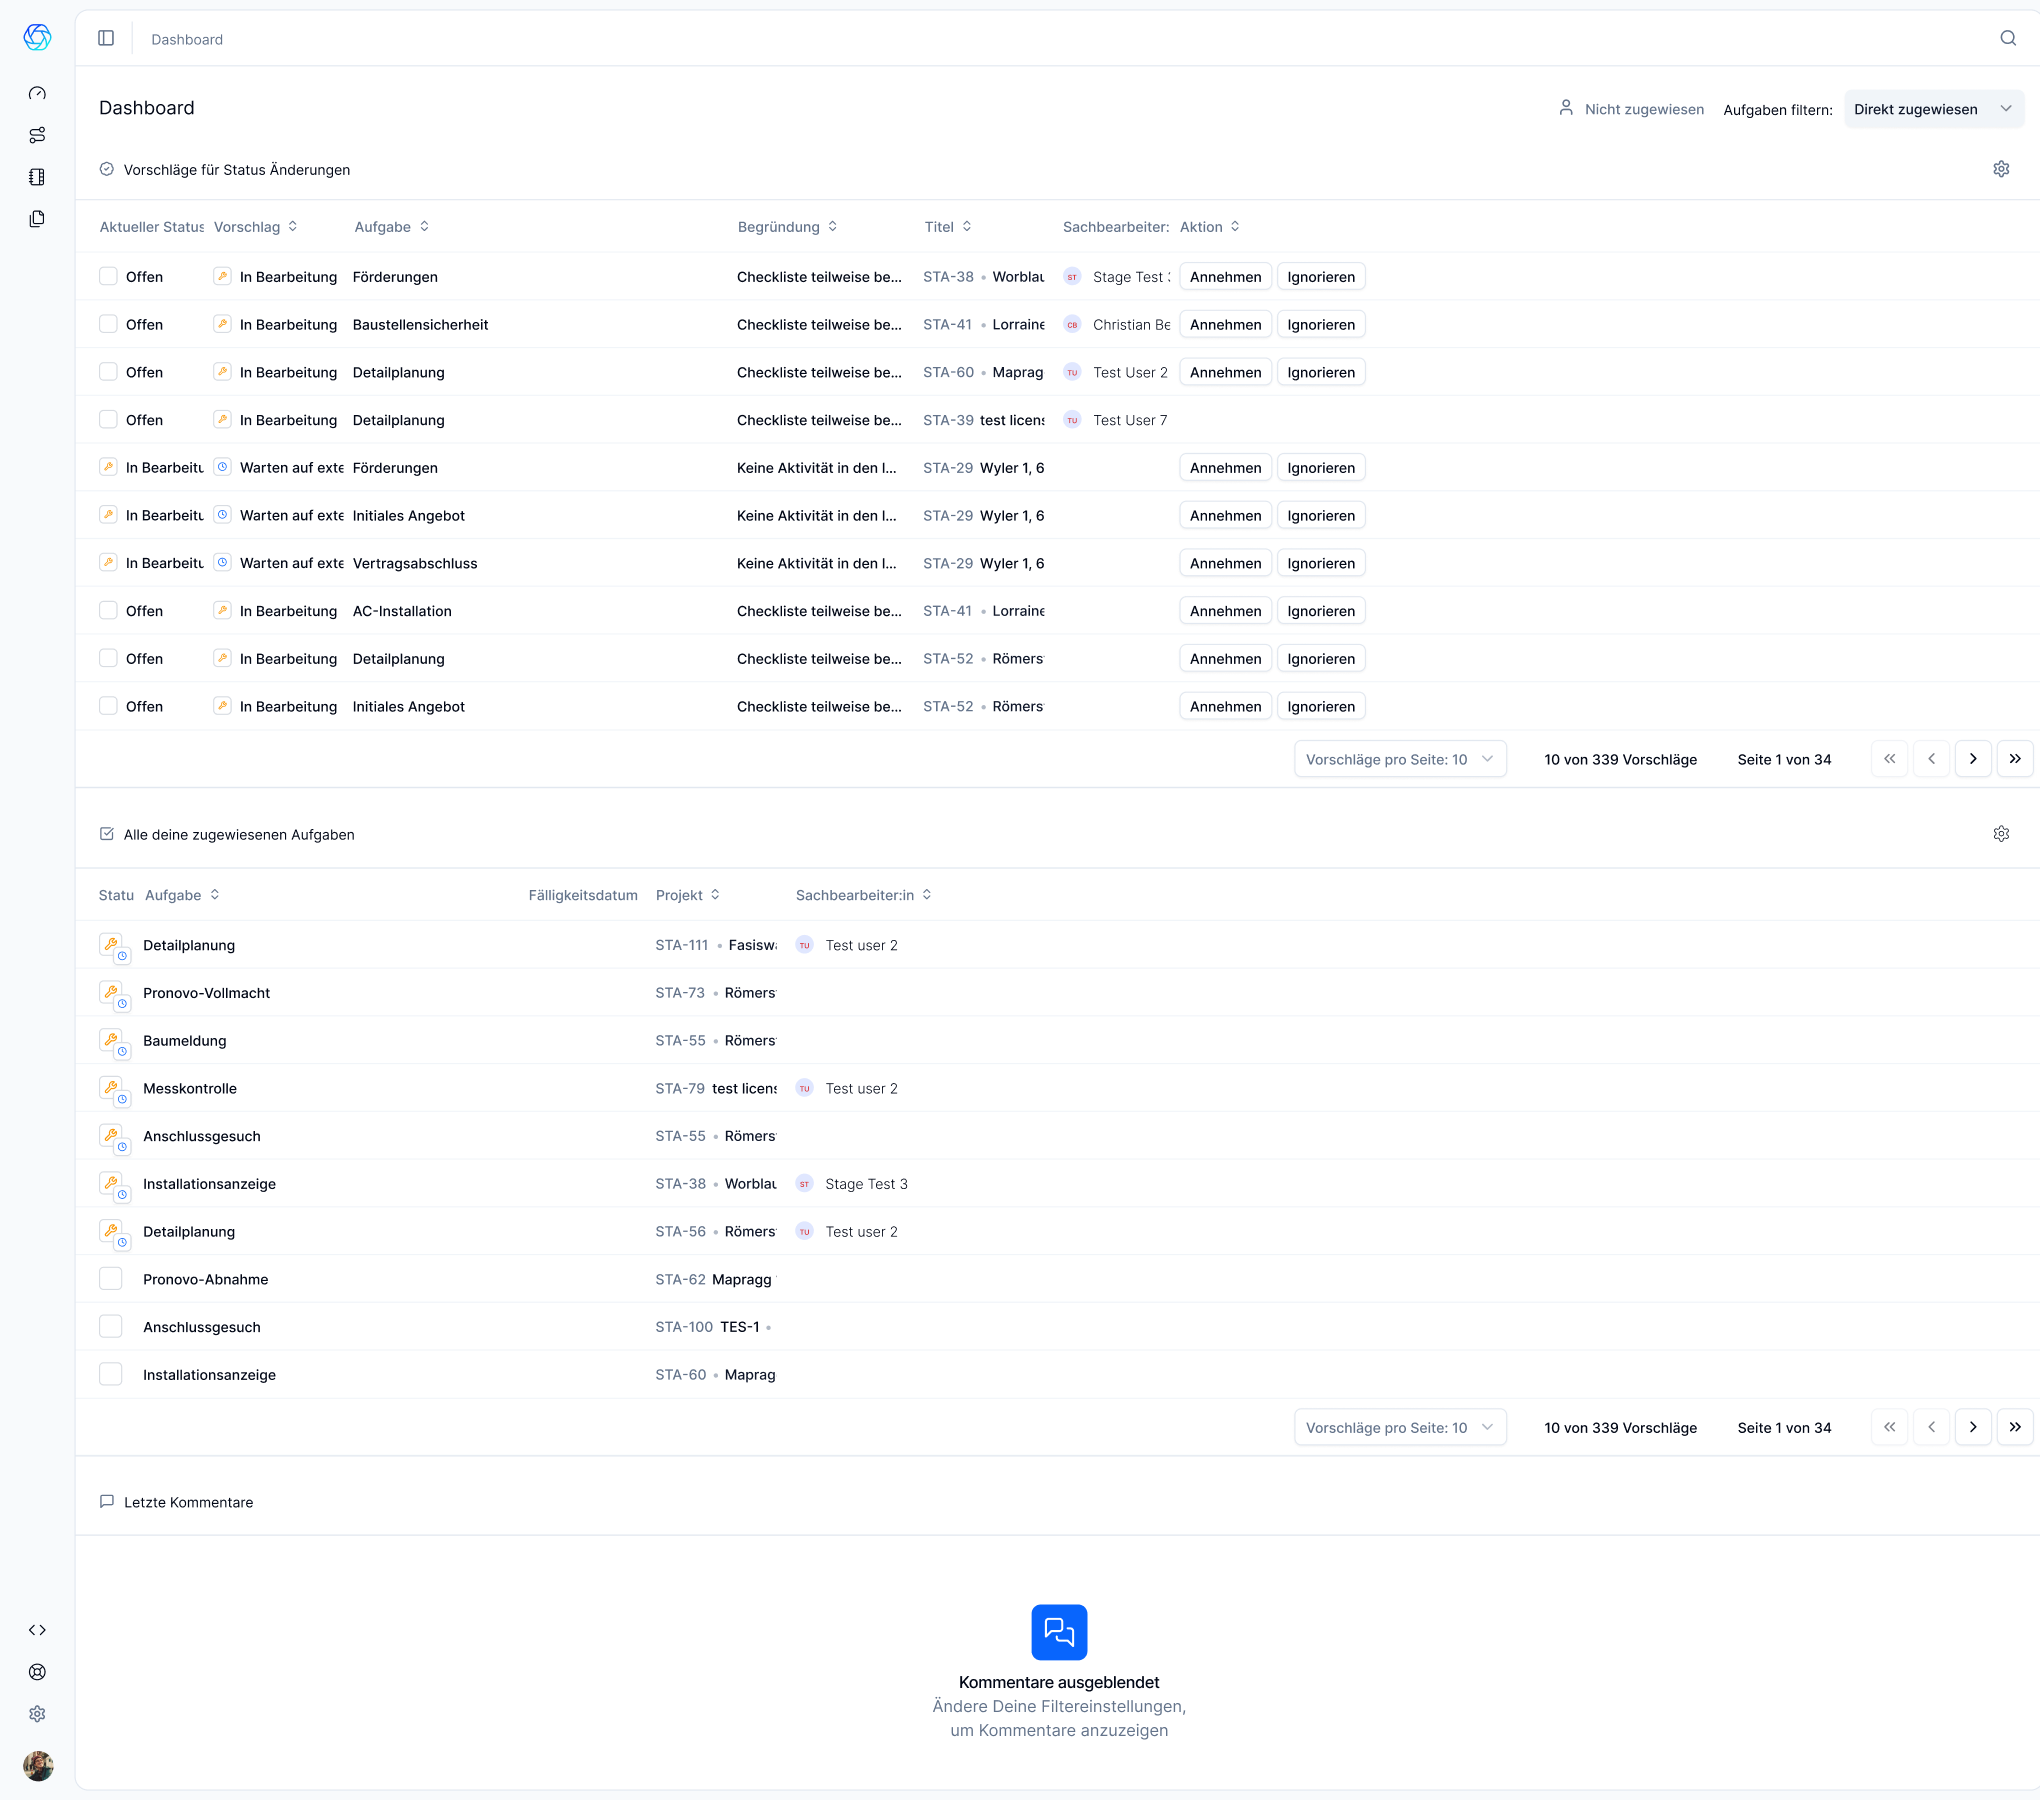The height and width of the screenshot is (1800, 2040).
Task: Open settings gear for status suggestions section
Action: (x=2001, y=169)
